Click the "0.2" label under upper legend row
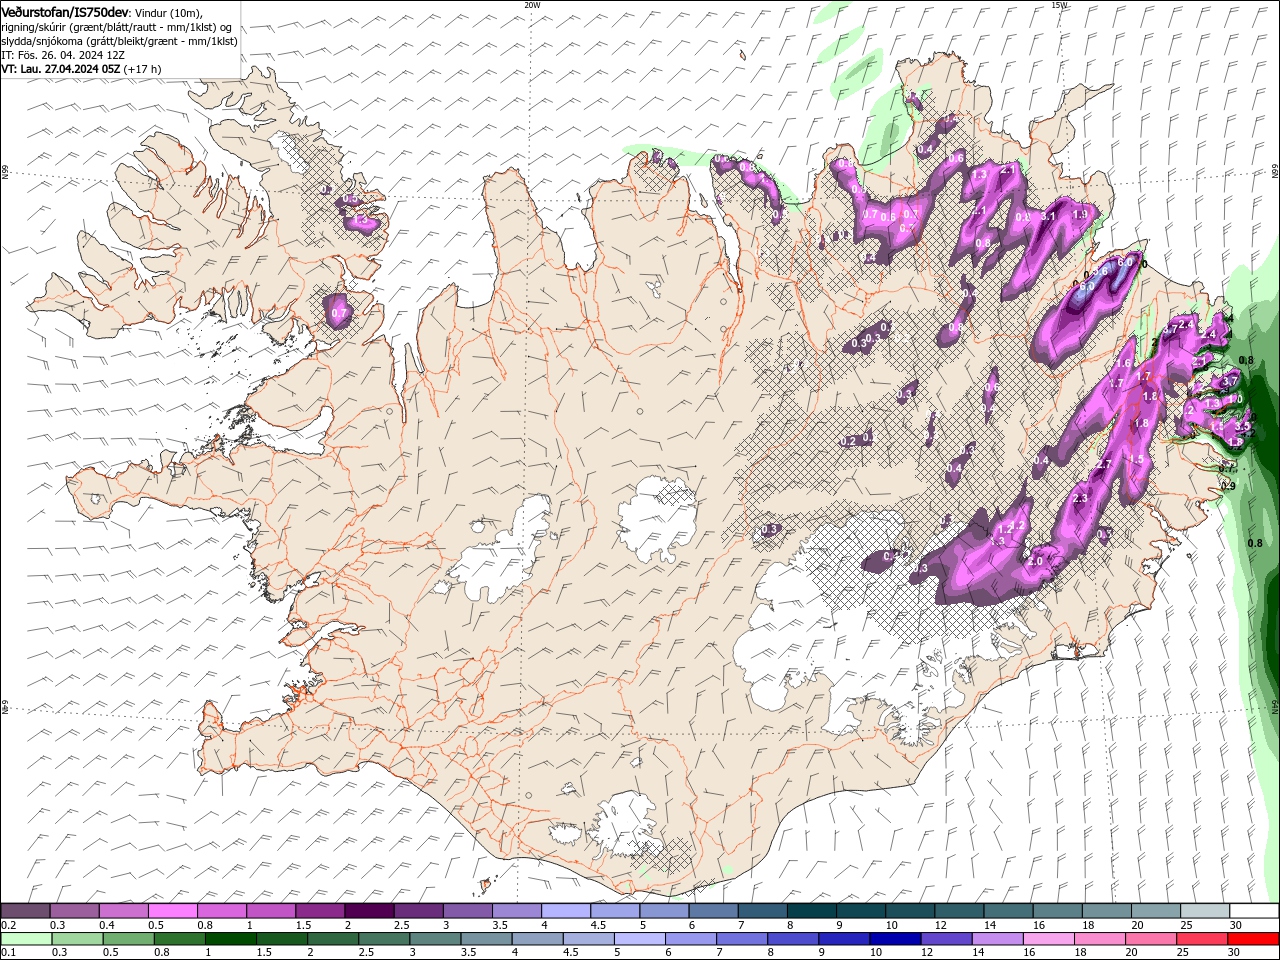The image size is (1280, 960). pyautogui.click(x=8, y=925)
